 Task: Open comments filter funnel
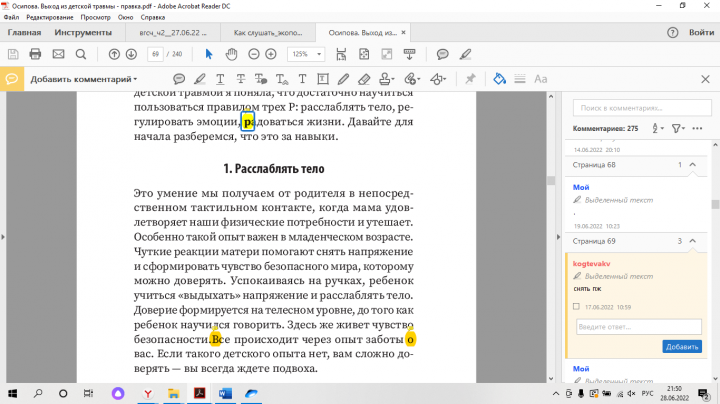(x=678, y=129)
